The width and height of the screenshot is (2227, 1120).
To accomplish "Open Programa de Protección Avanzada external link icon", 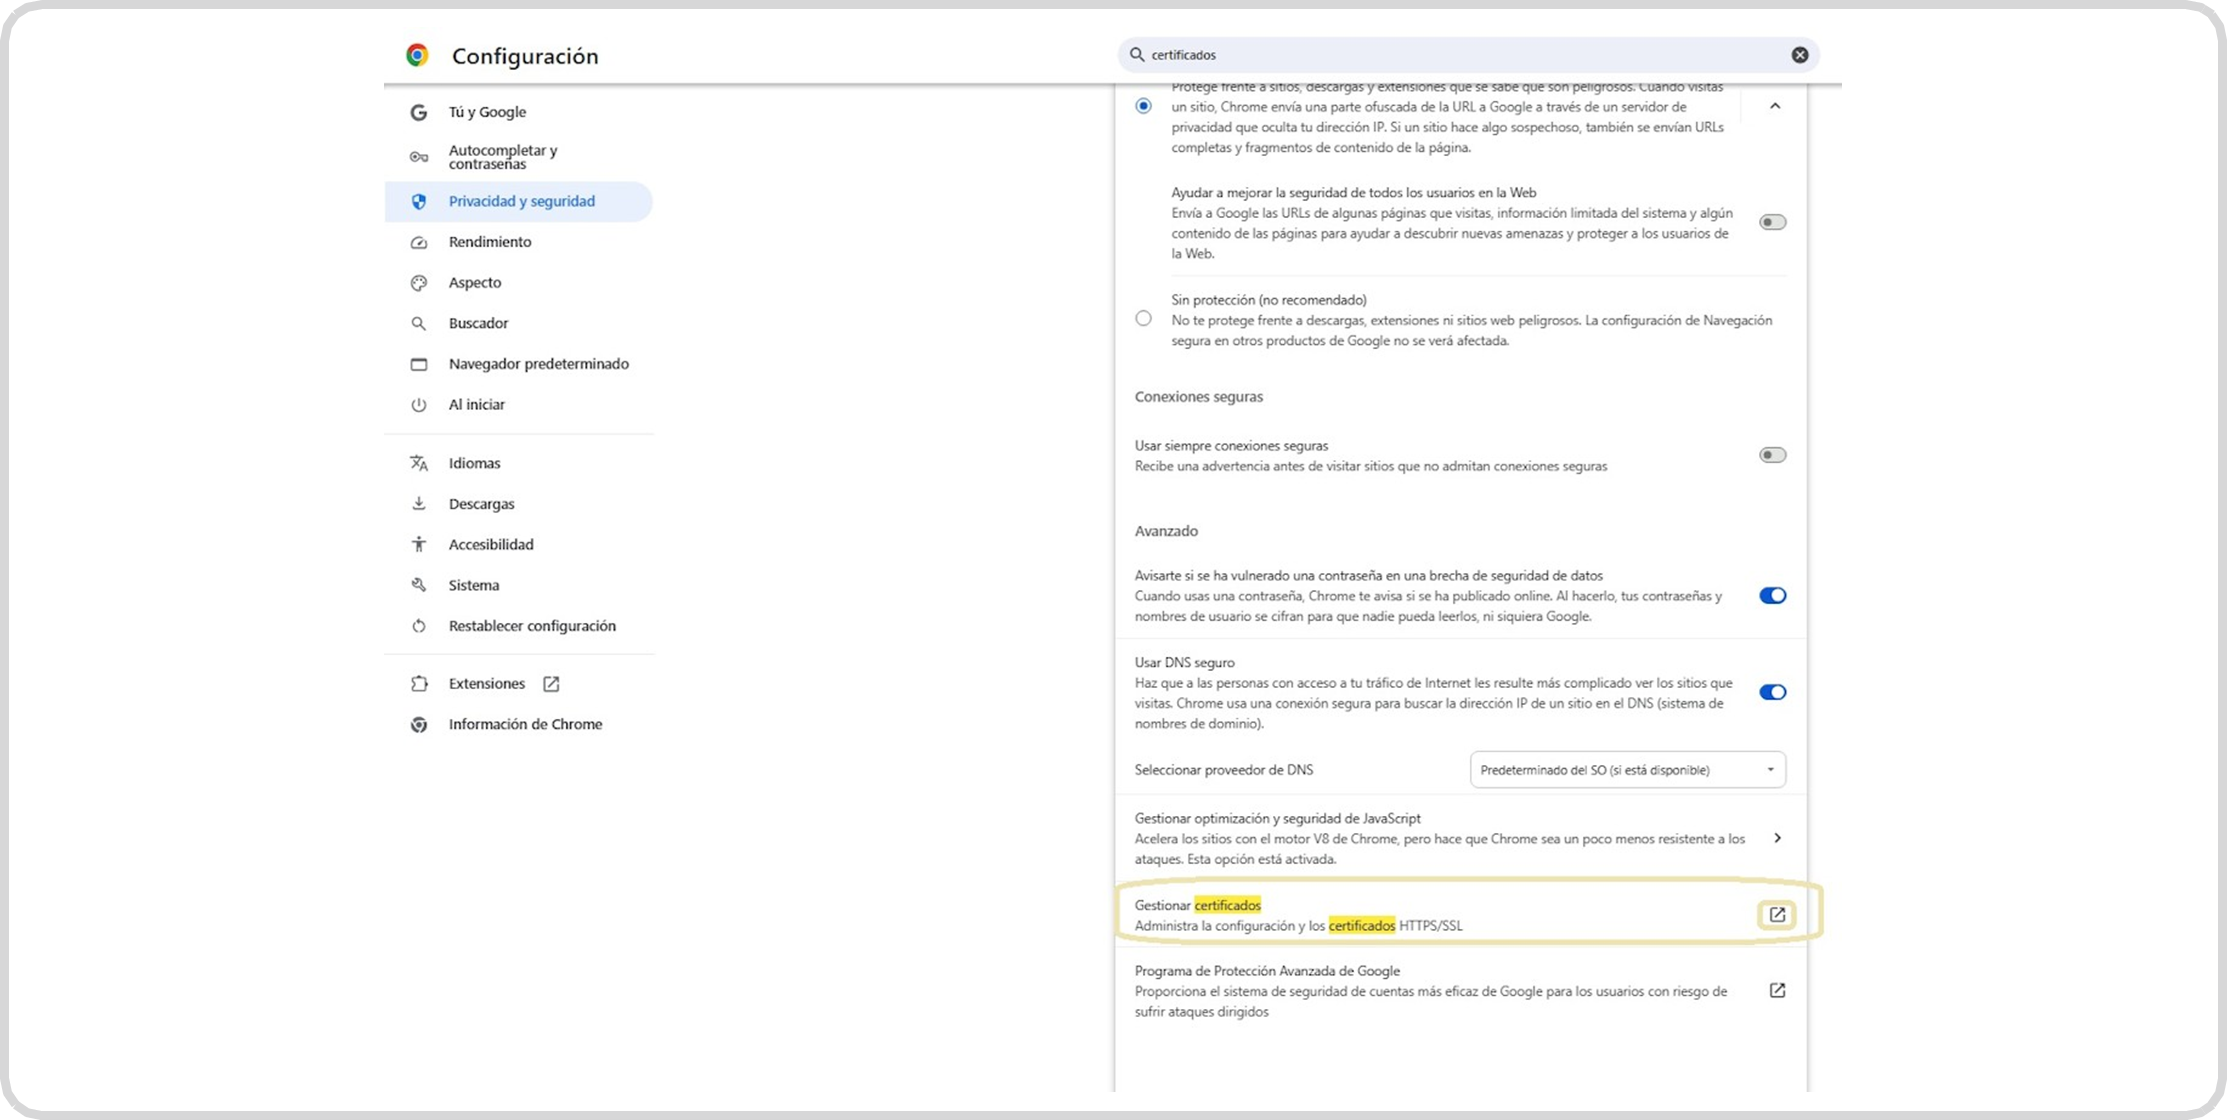I will (1776, 990).
